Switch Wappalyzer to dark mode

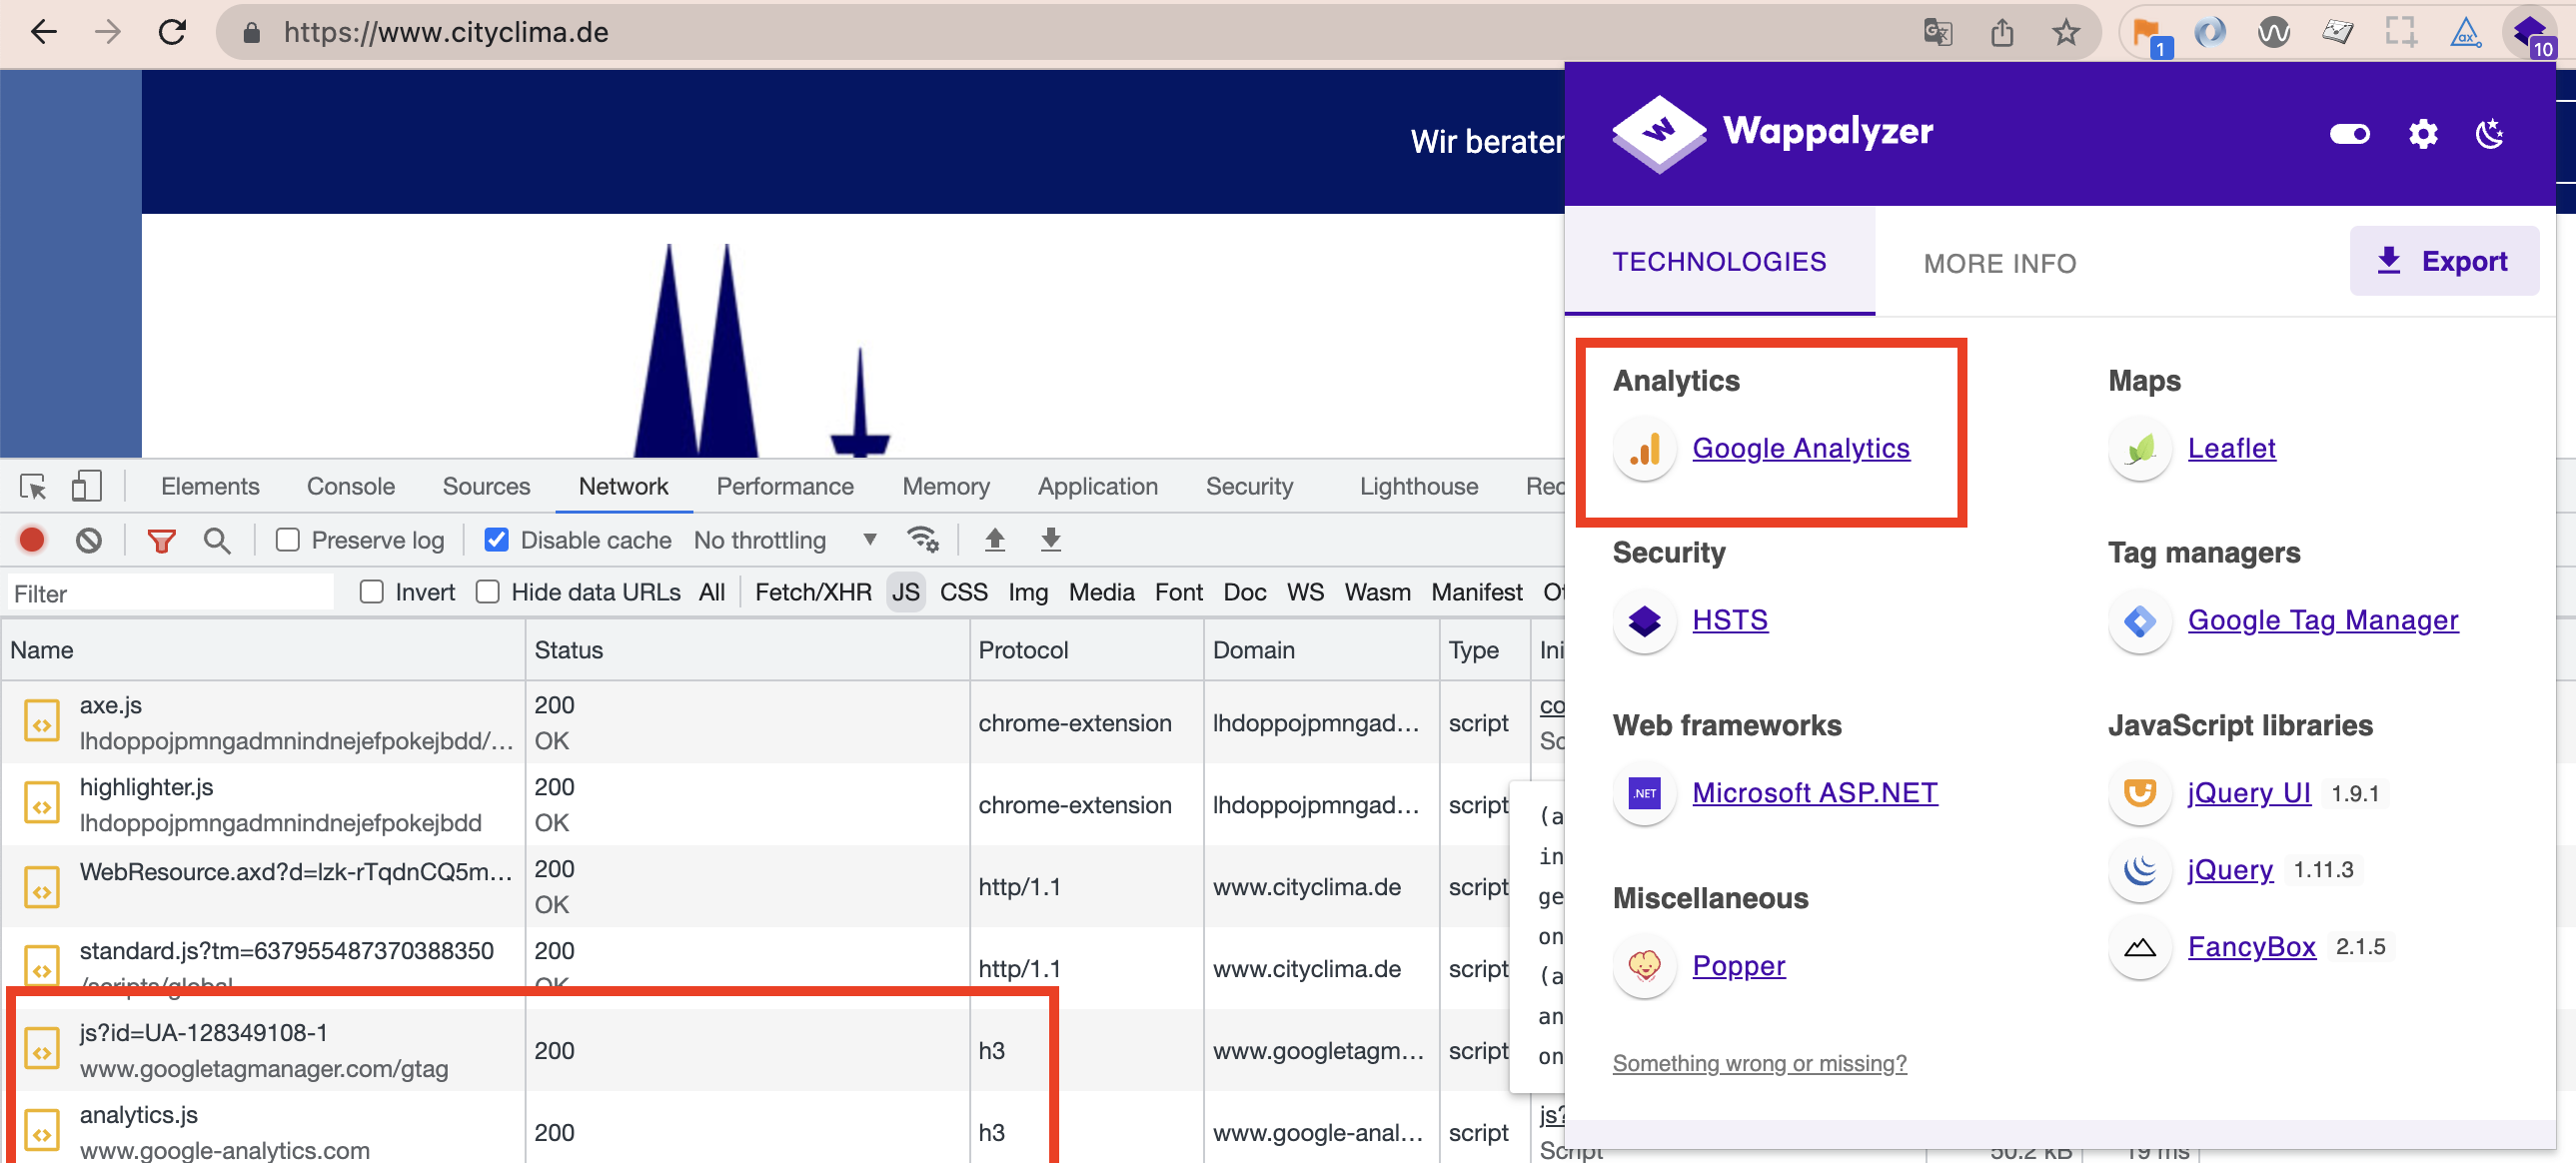pos(2489,133)
